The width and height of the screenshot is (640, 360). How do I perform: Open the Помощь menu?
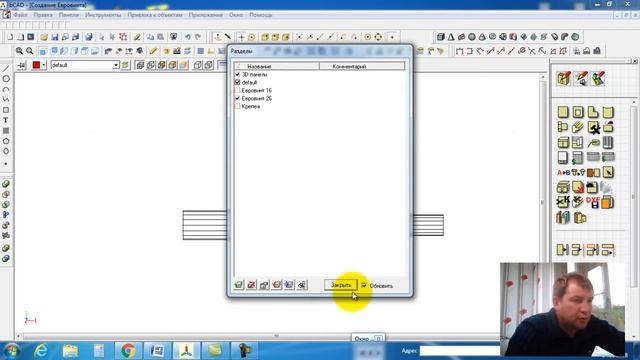260,15
